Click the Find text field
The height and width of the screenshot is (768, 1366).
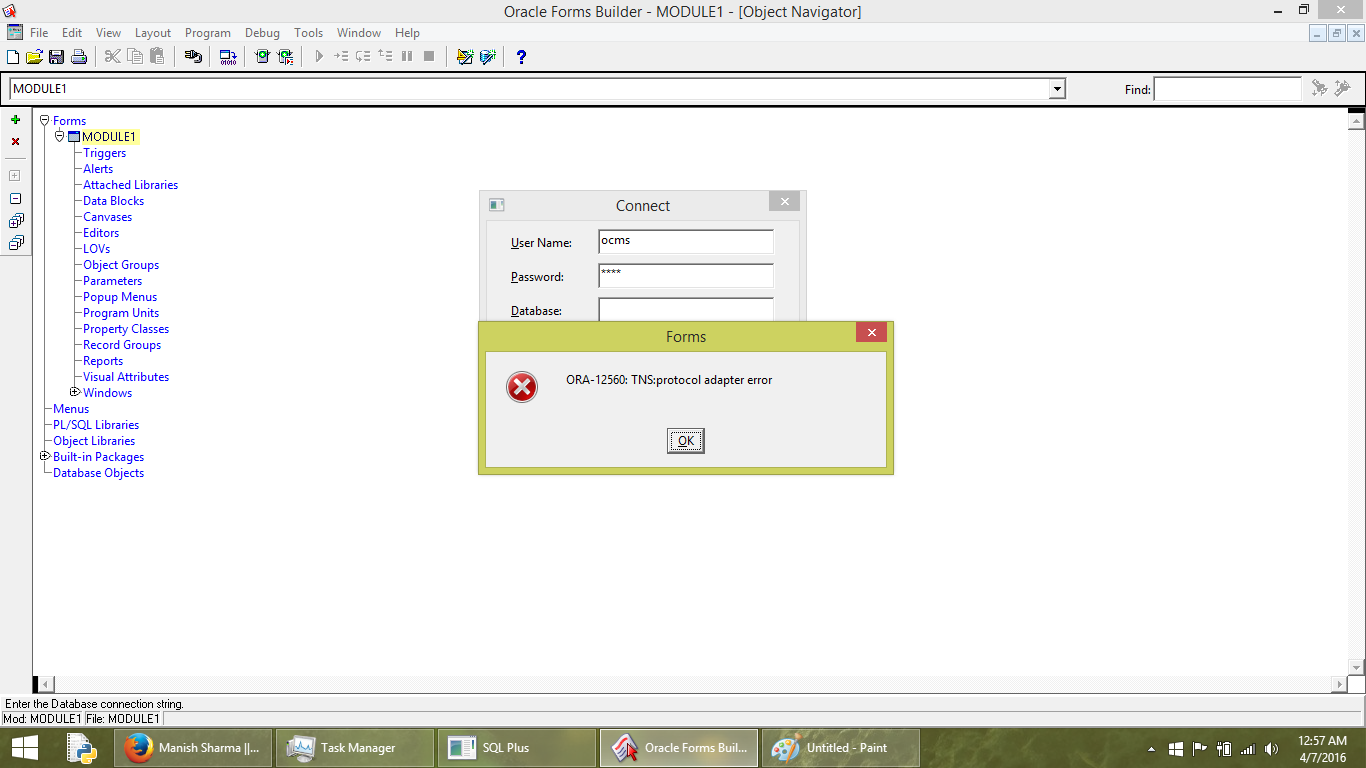point(1227,89)
